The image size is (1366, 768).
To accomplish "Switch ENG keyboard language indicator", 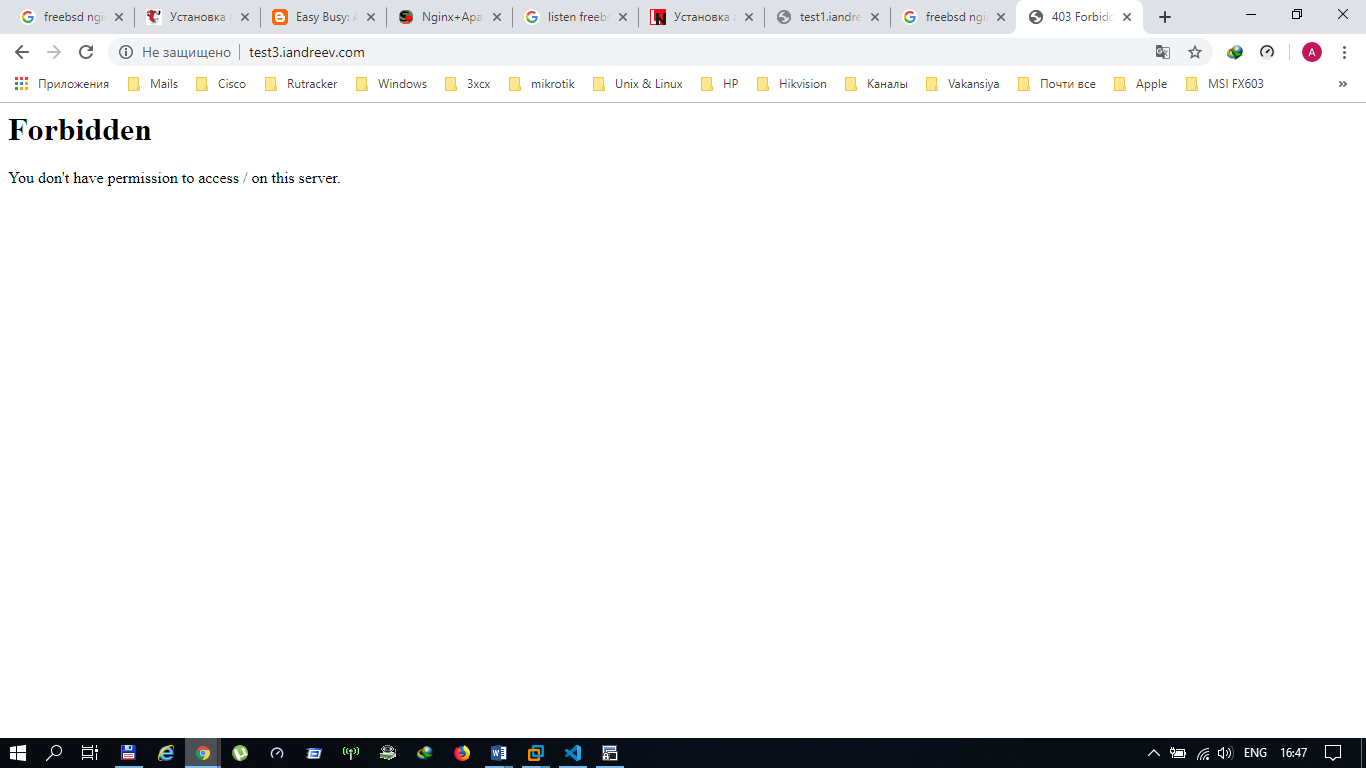I will click(1255, 753).
